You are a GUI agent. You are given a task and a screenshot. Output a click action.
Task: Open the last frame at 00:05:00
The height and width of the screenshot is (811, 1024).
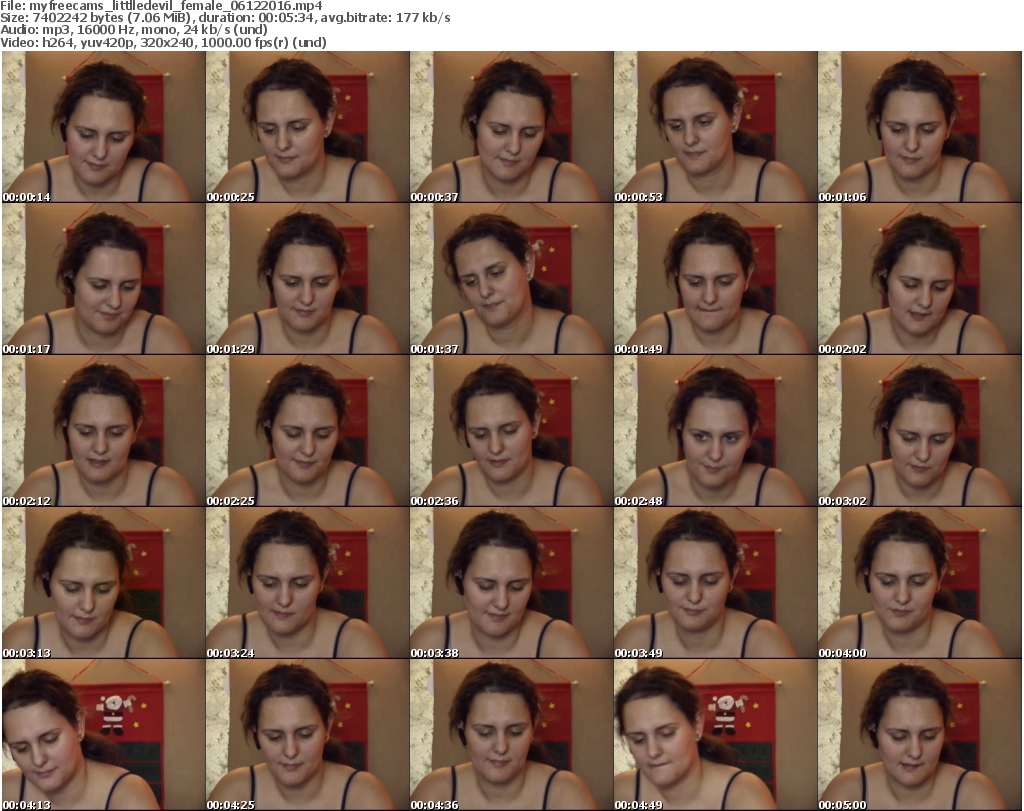[x=919, y=735]
